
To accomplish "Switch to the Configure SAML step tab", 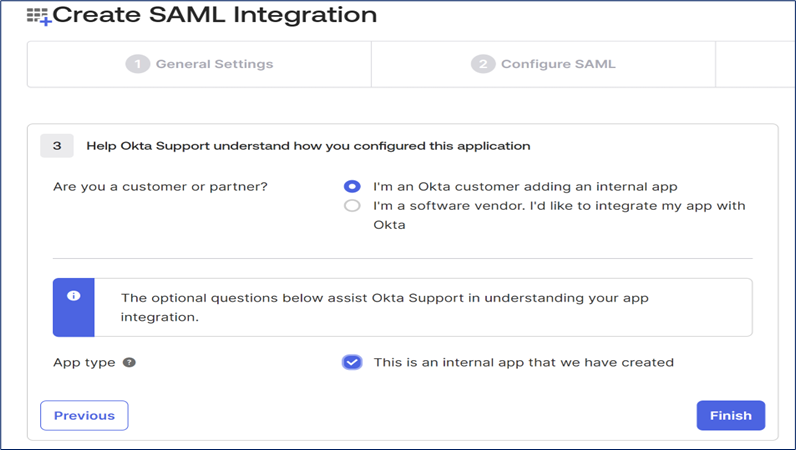I will [544, 64].
